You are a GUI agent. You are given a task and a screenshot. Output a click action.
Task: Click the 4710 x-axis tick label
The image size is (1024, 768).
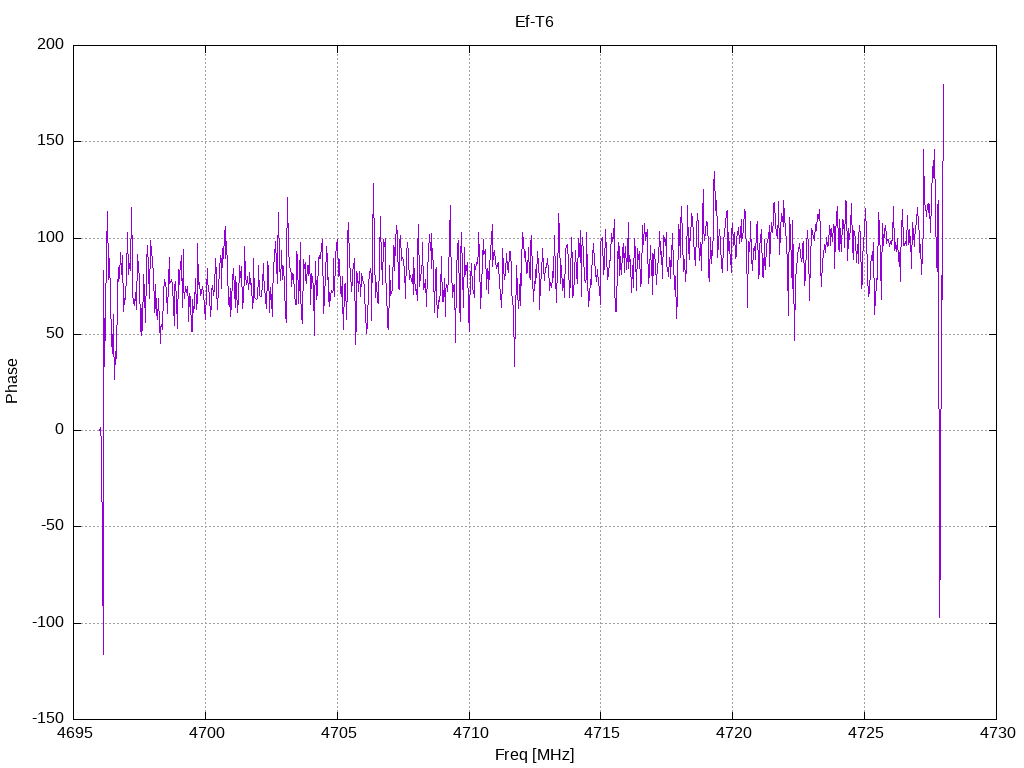(x=470, y=733)
